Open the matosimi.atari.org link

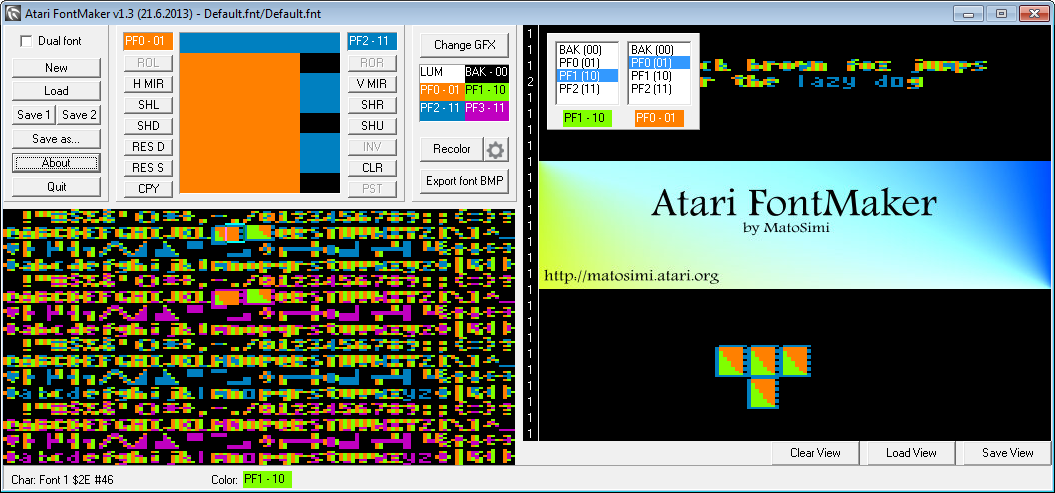tap(631, 276)
